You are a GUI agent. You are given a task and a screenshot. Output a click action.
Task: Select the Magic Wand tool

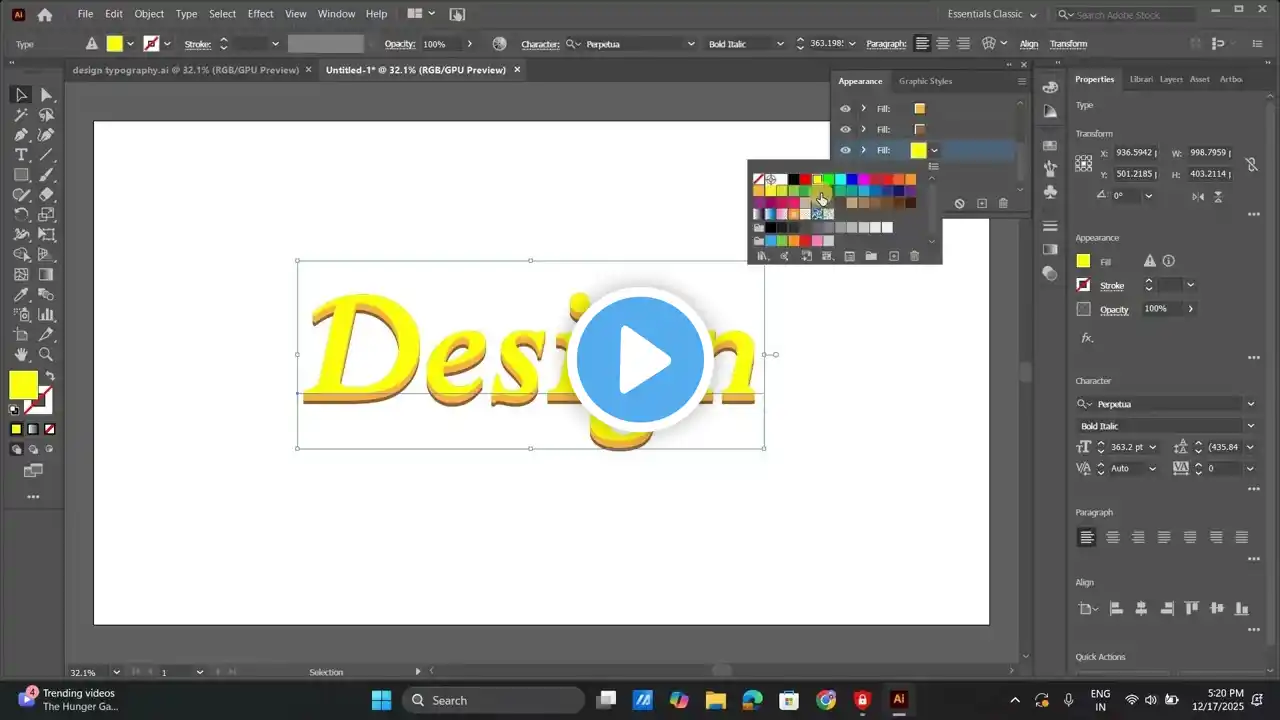point(21,115)
